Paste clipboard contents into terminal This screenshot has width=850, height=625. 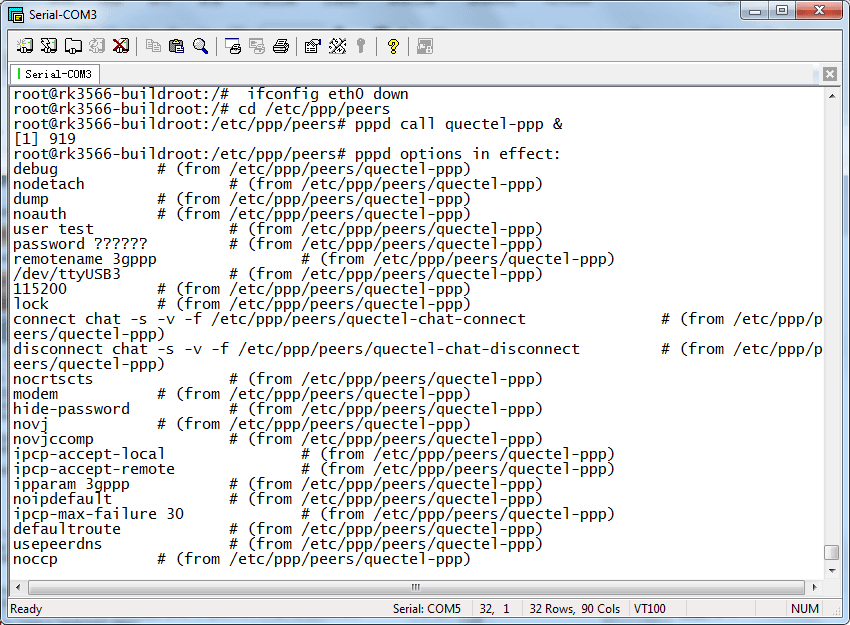(x=176, y=45)
